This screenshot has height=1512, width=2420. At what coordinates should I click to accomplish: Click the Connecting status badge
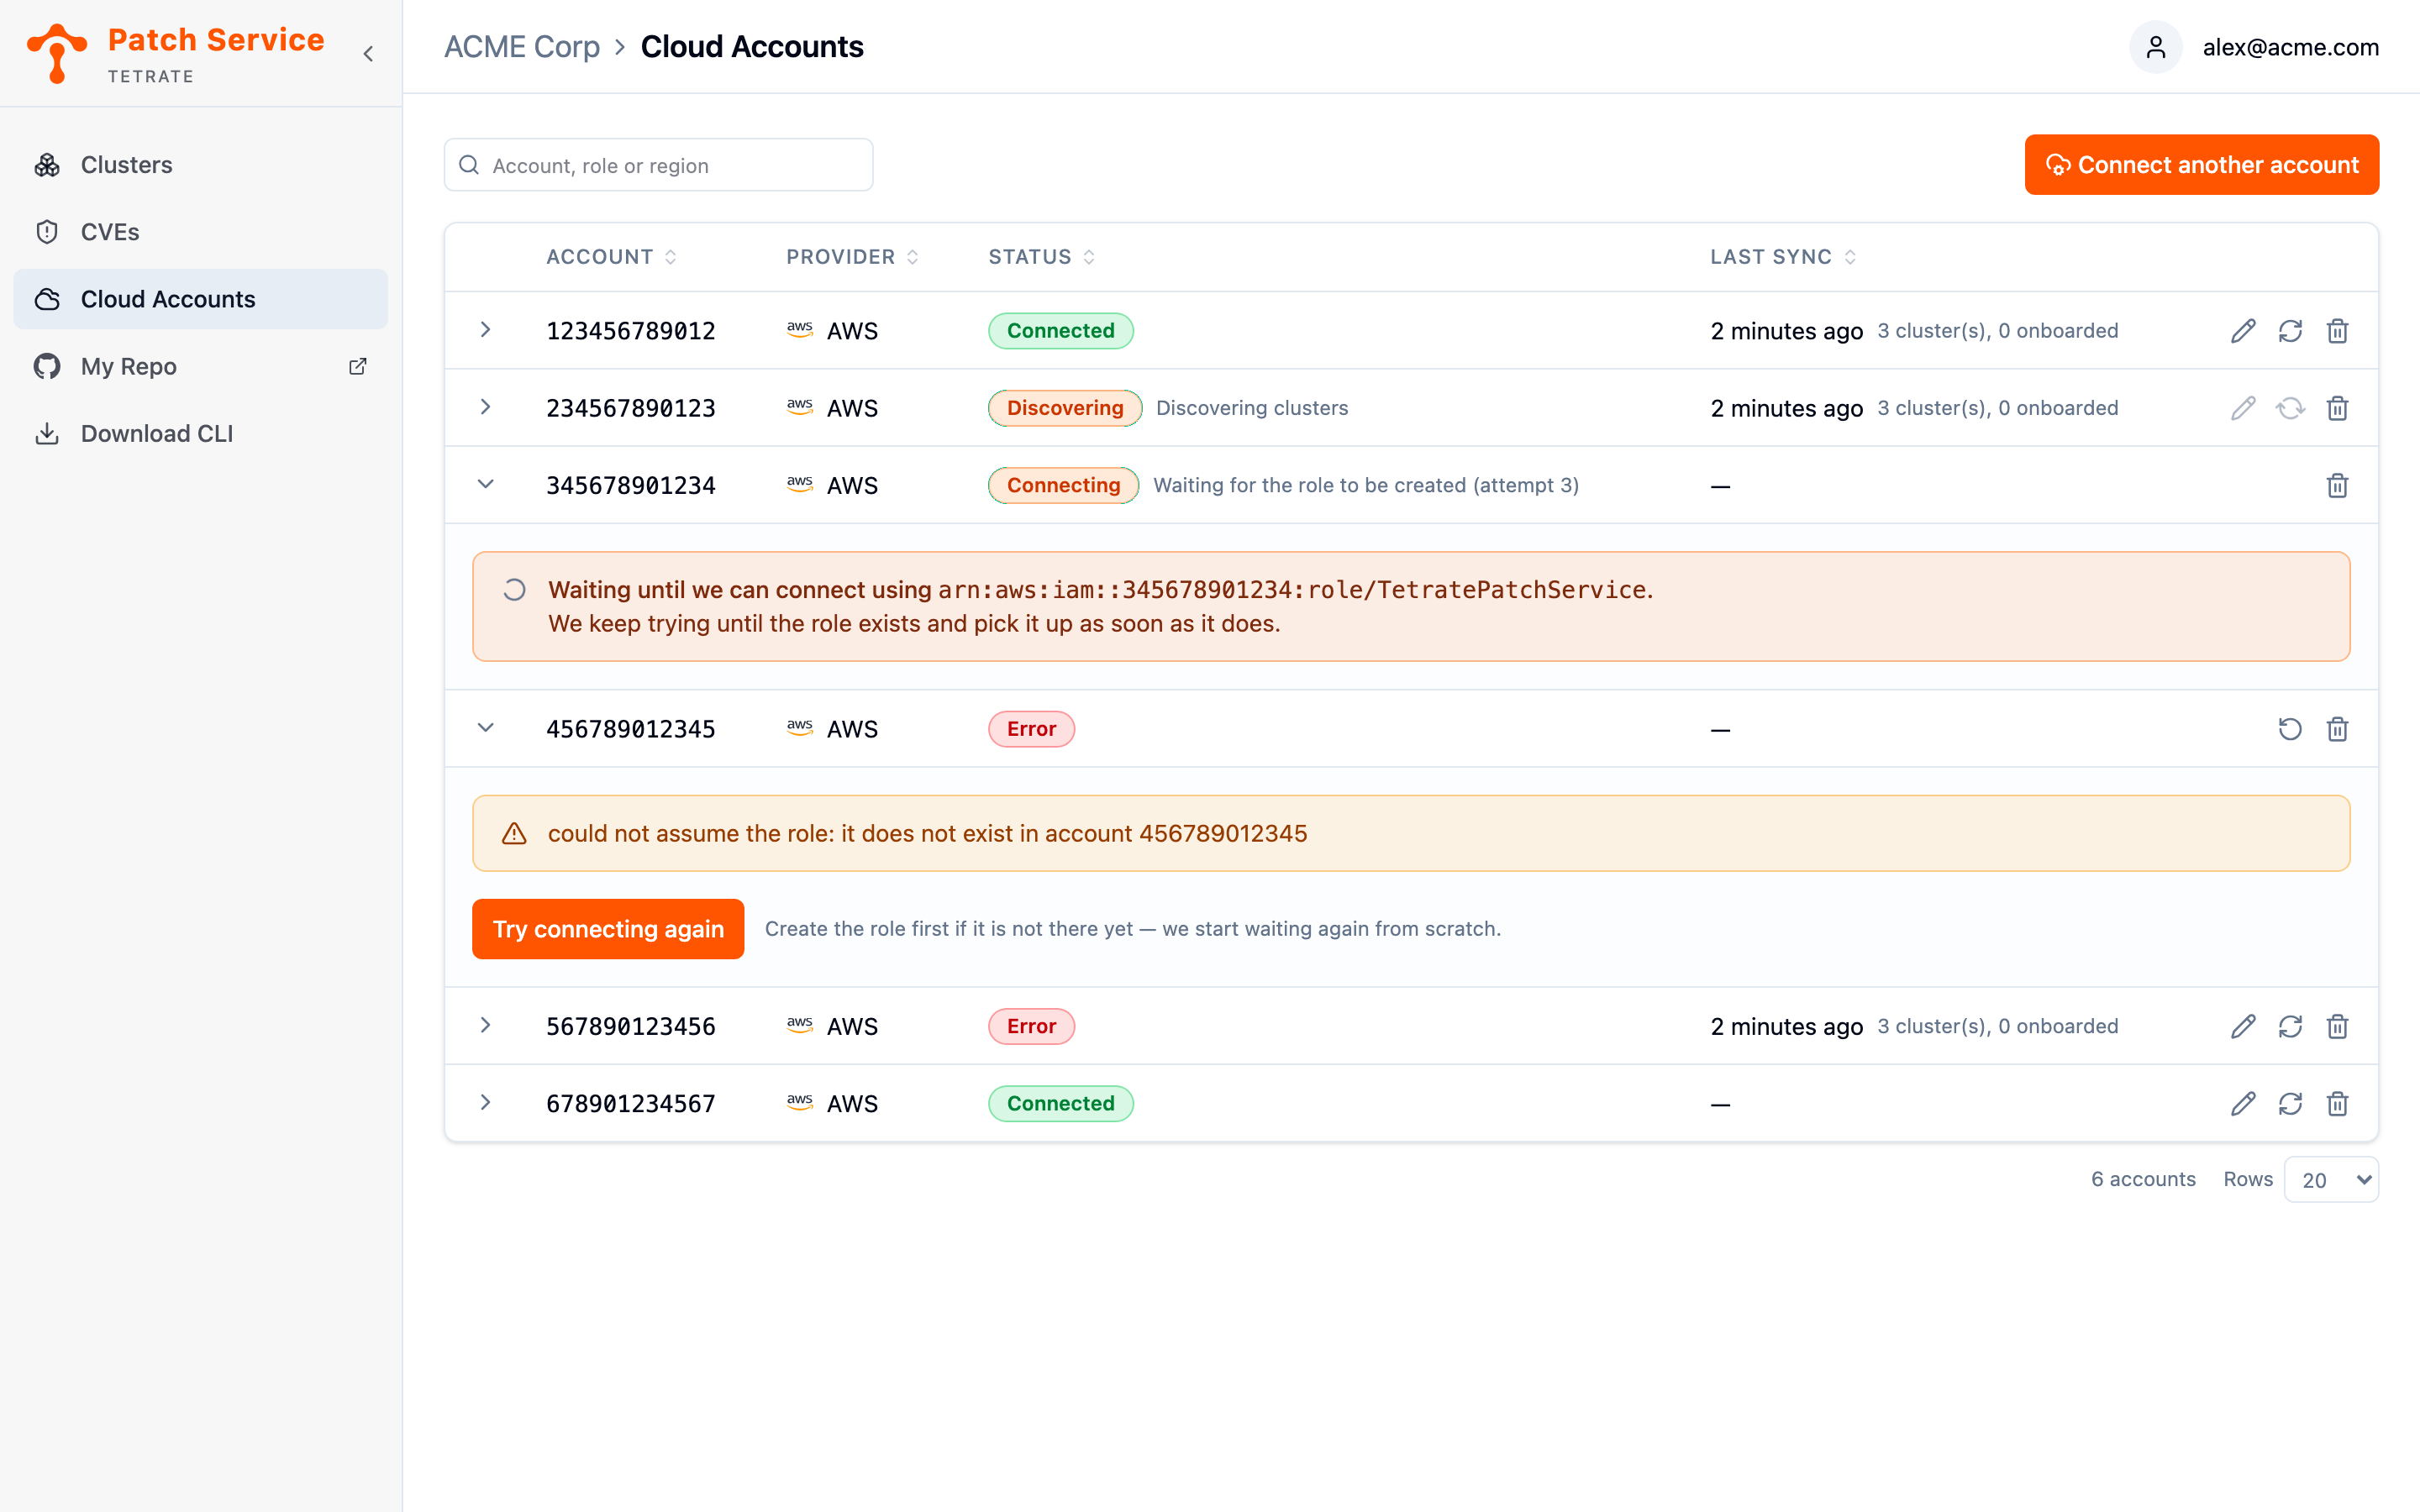pyautogui.click(x=1063, y=485)
